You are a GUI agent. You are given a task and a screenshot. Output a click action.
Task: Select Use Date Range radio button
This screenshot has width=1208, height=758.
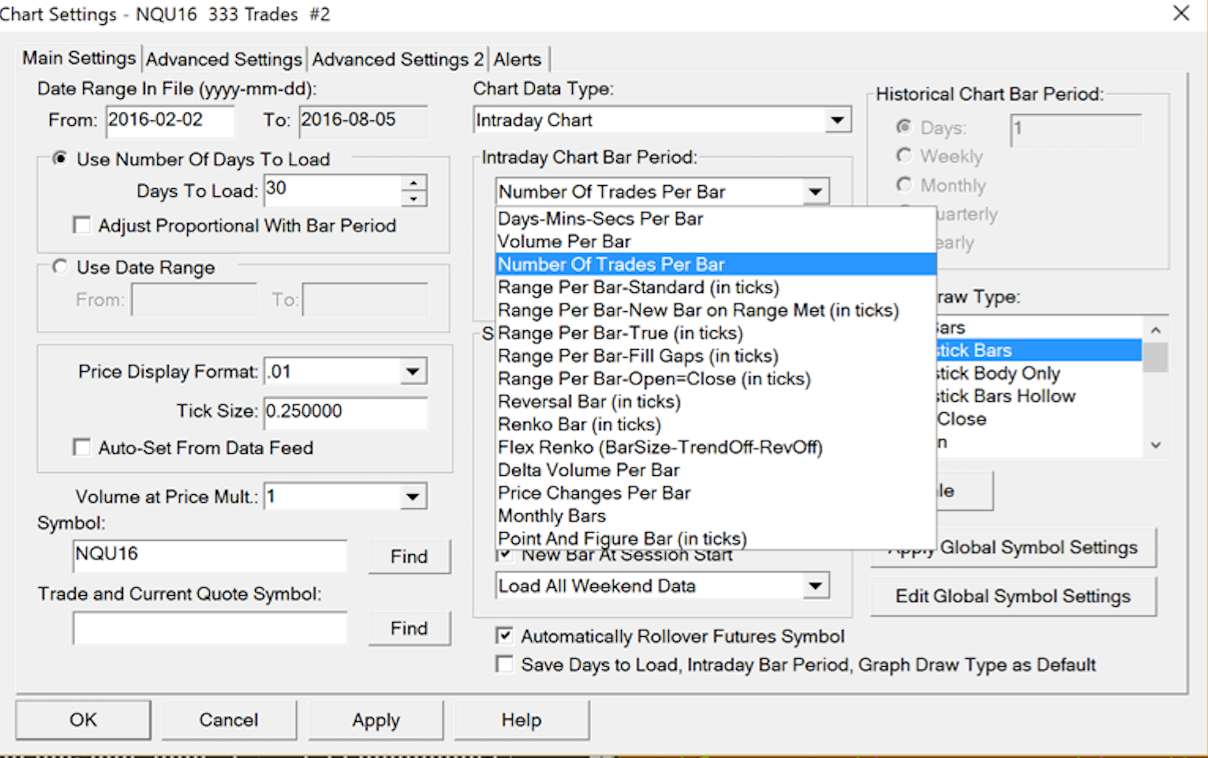click(61, 268)
